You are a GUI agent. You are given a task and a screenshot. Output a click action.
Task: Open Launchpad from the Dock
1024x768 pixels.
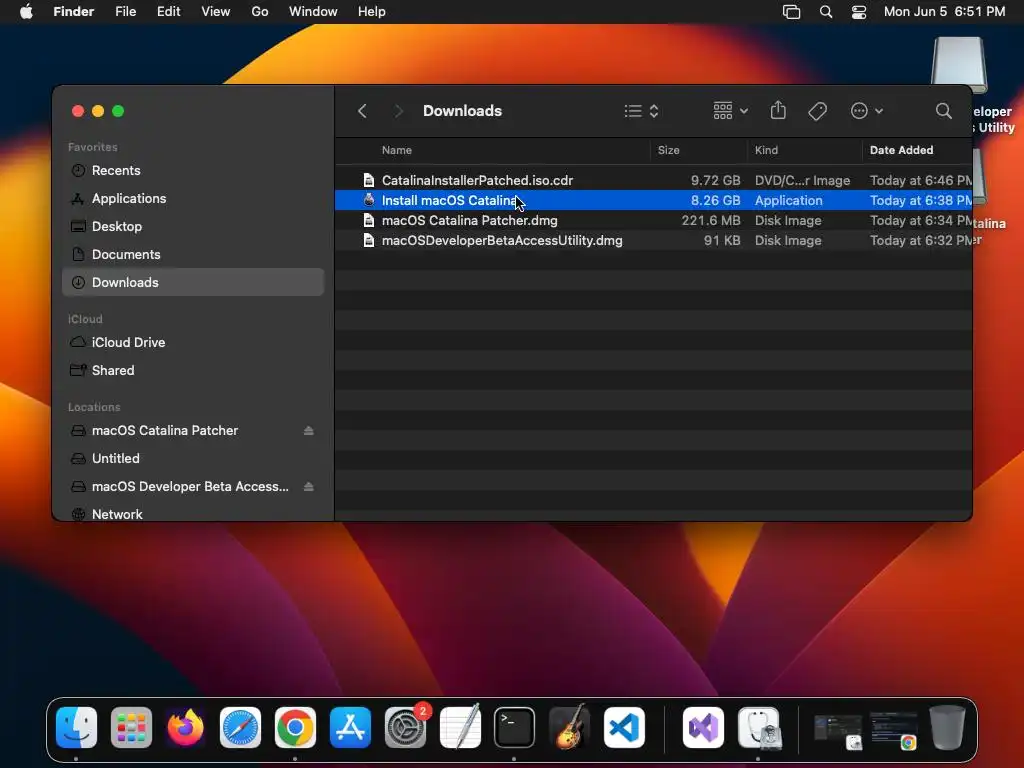(131, 728)
